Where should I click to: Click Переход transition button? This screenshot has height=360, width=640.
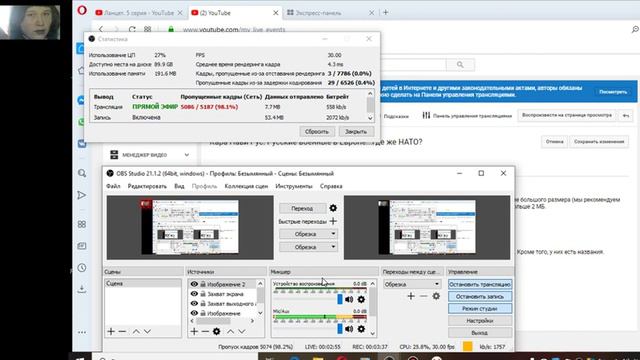coord(302,208)
